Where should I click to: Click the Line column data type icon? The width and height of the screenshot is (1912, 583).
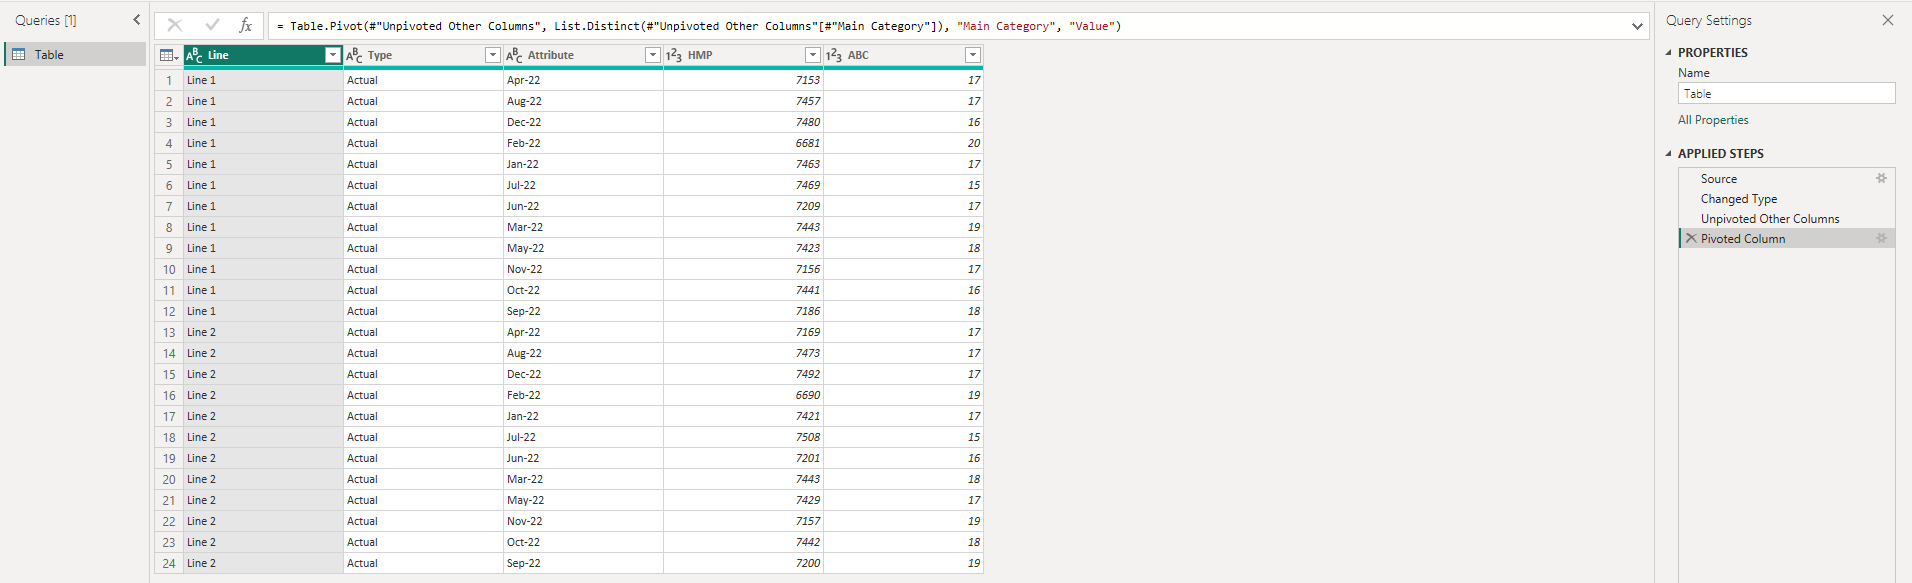195,55
